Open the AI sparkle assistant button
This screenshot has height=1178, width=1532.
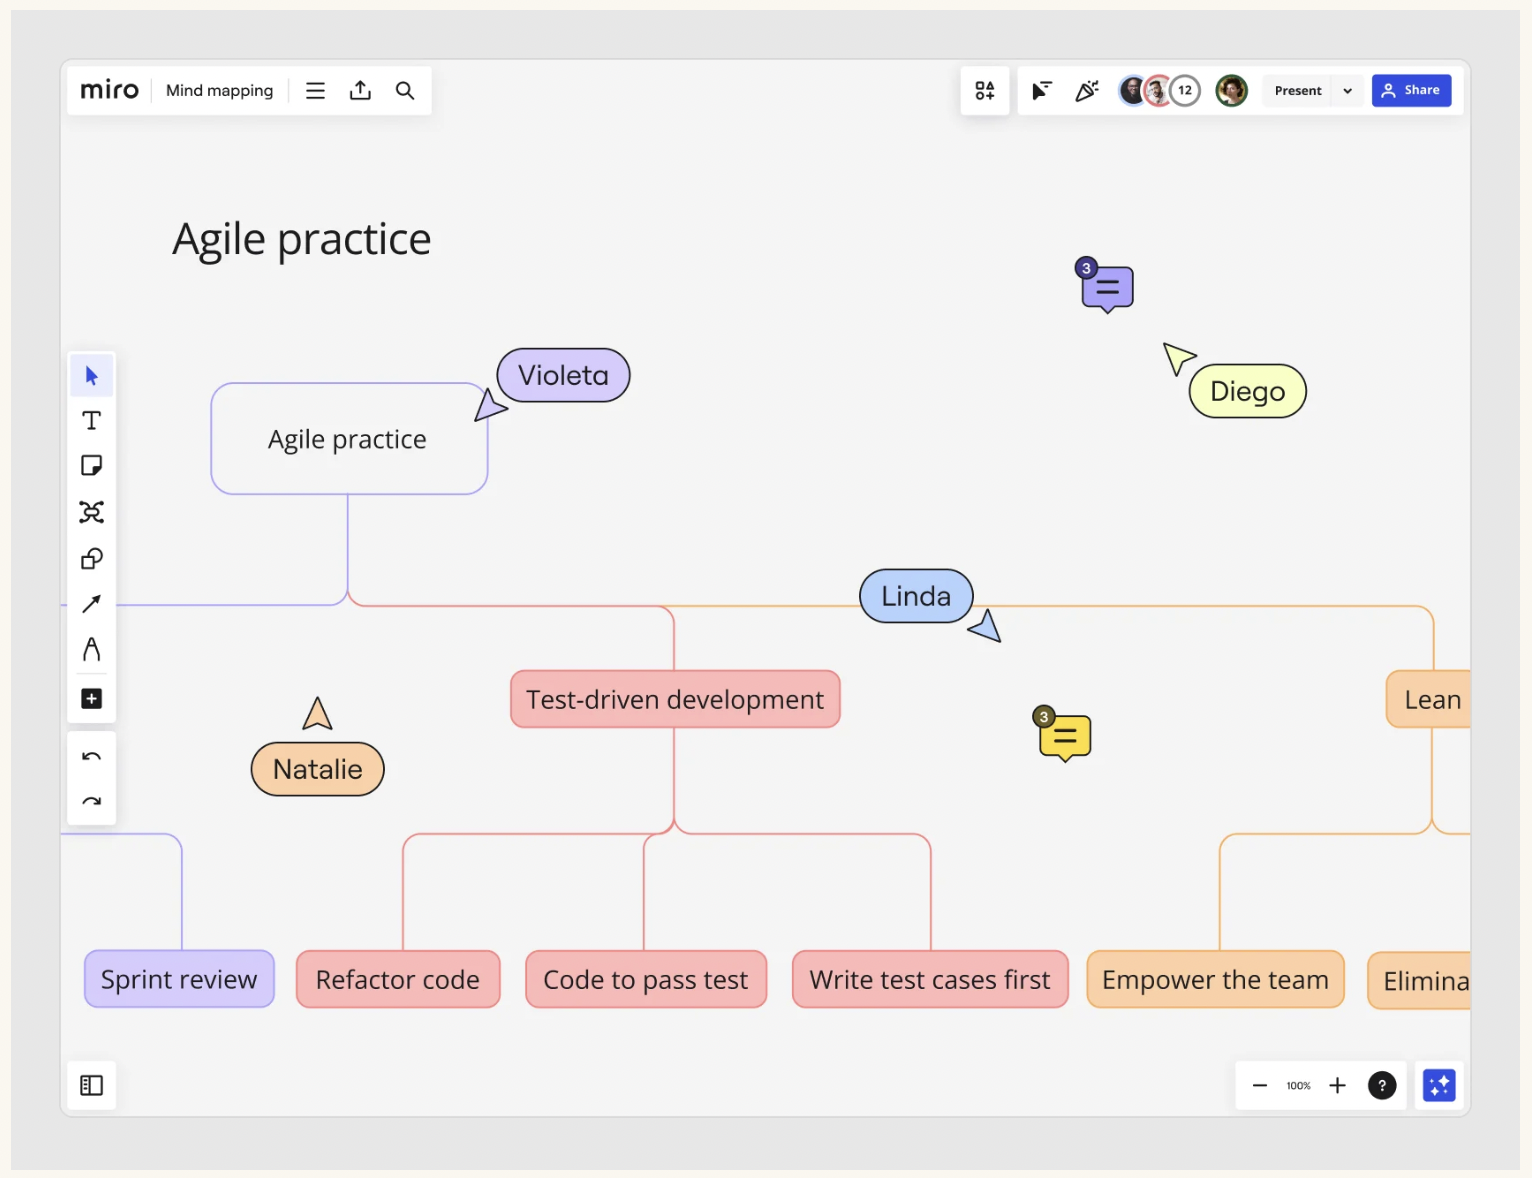[1439, 1085]
